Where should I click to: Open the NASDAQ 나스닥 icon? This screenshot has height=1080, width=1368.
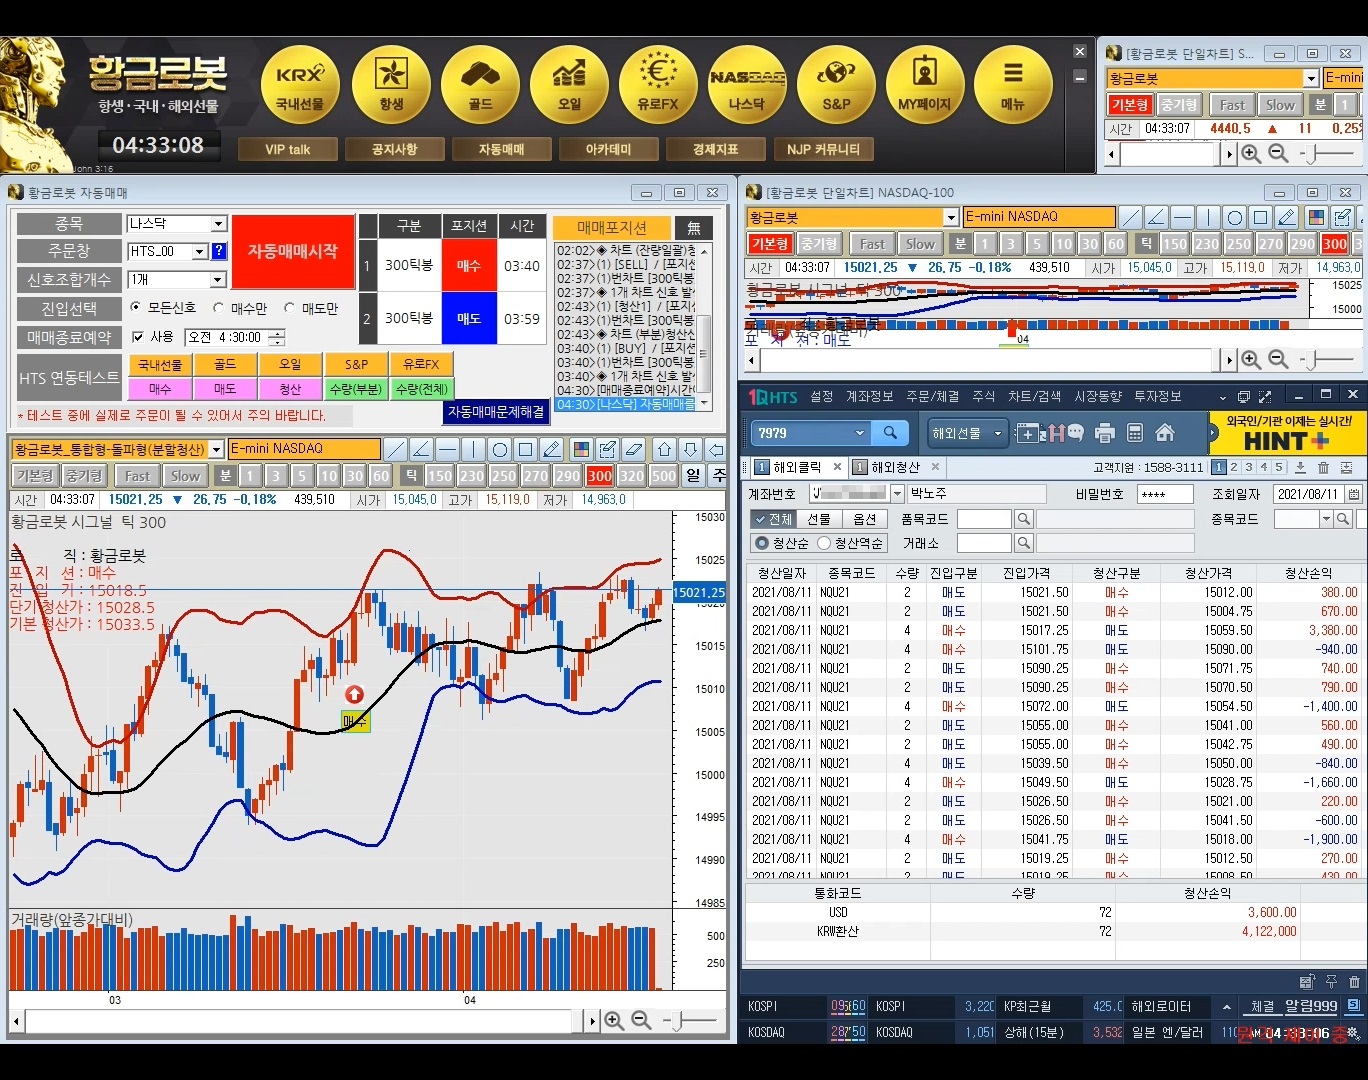[747, 84]
